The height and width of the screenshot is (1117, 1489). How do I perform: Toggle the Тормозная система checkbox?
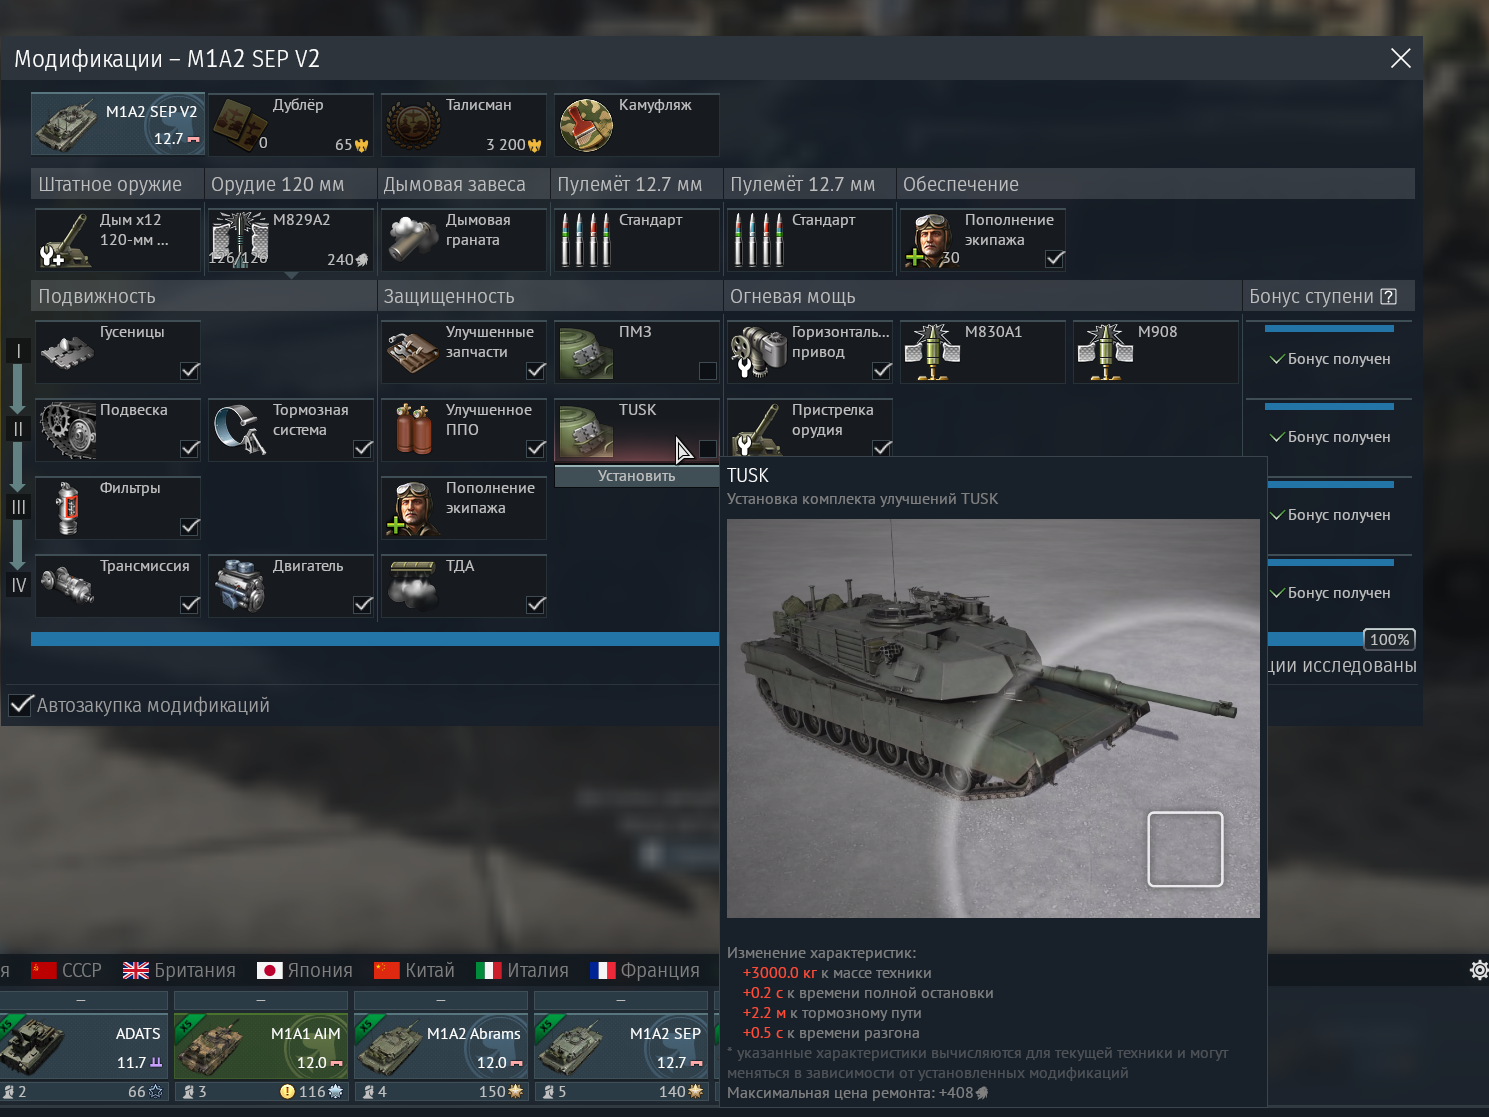pos(363,449)
